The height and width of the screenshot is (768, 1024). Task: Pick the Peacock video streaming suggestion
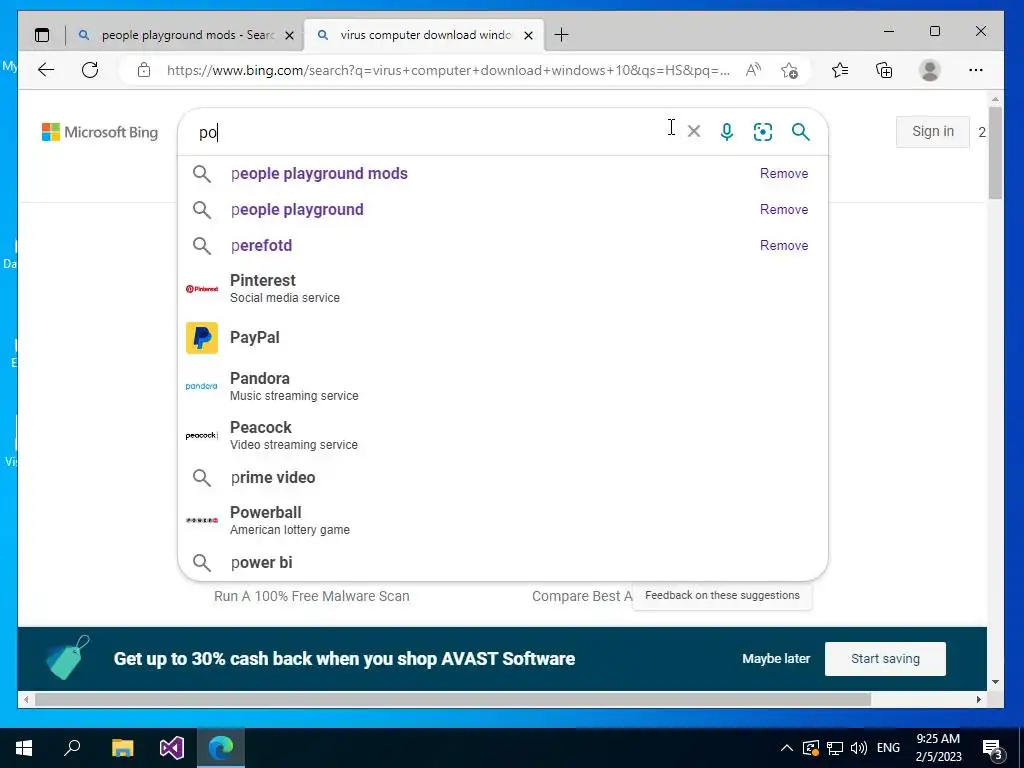[x=503, y=435]
